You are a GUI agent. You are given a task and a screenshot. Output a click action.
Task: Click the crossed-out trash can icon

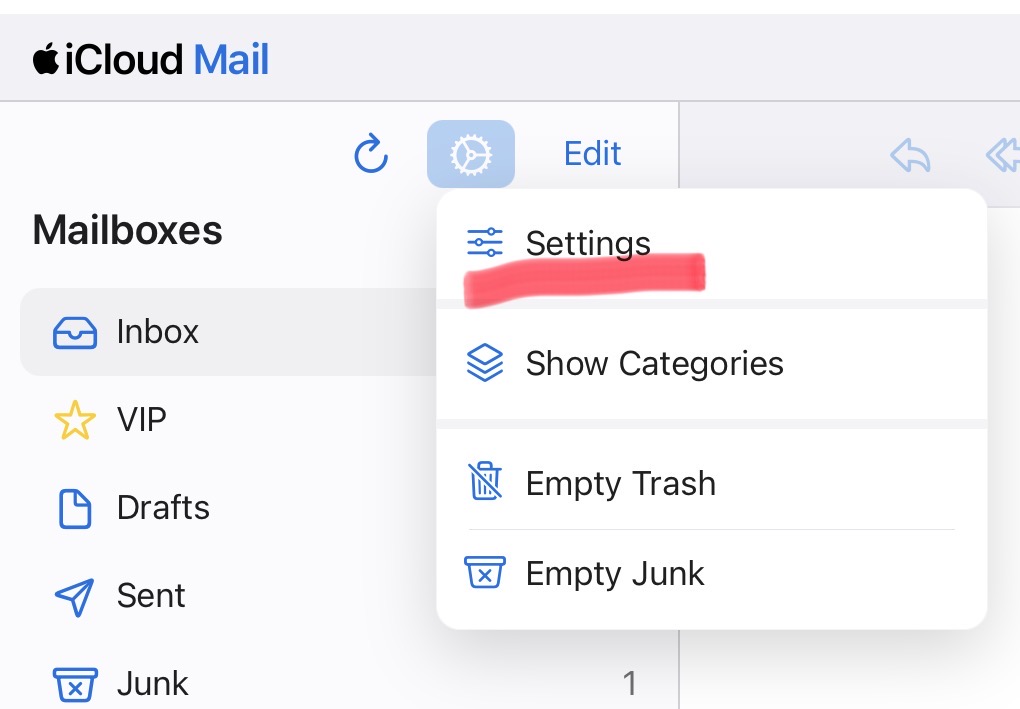(485, 481)
